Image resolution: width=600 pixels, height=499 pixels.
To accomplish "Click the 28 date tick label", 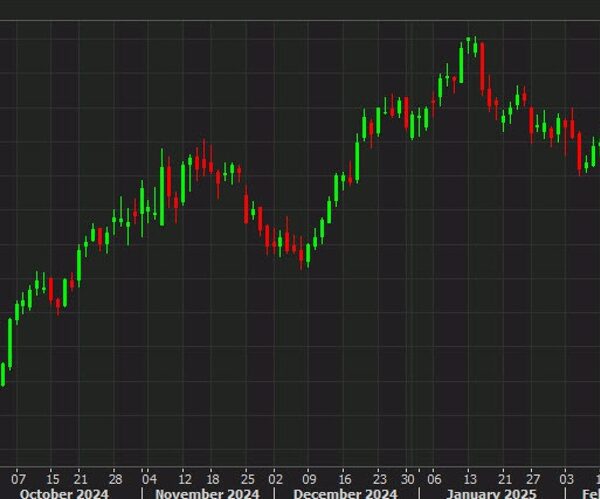I will coord(115,478).
